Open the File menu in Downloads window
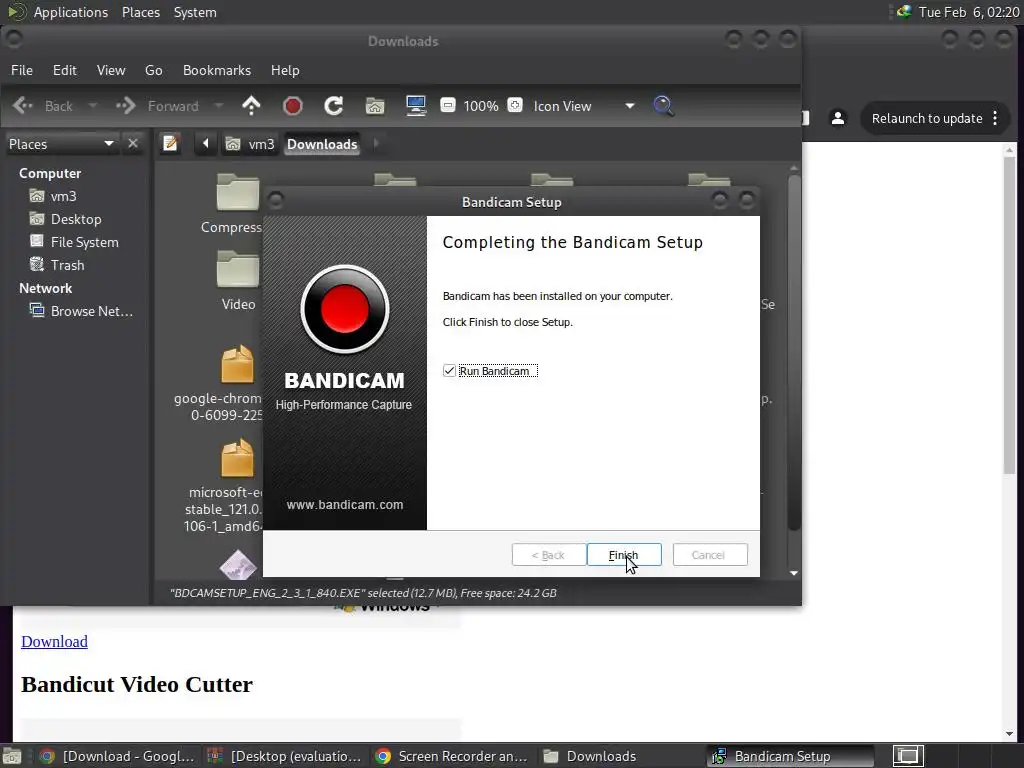Image resolution: width=1024 pixels, height=768 pixels. (22, 70)
